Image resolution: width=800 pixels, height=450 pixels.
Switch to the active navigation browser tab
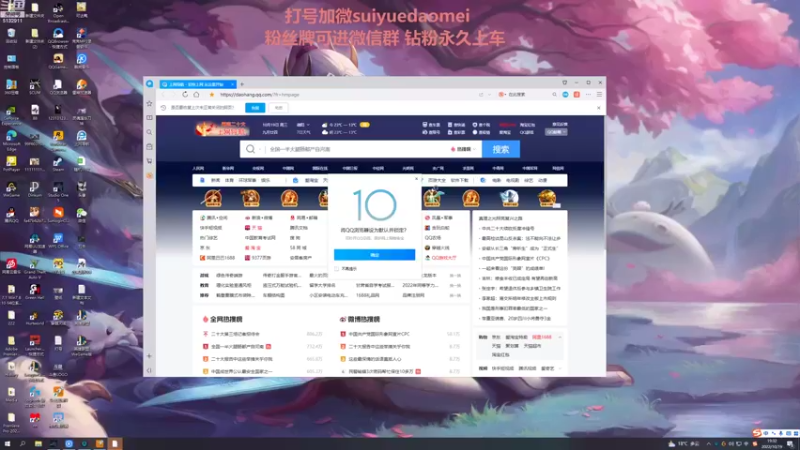point(197,84)
